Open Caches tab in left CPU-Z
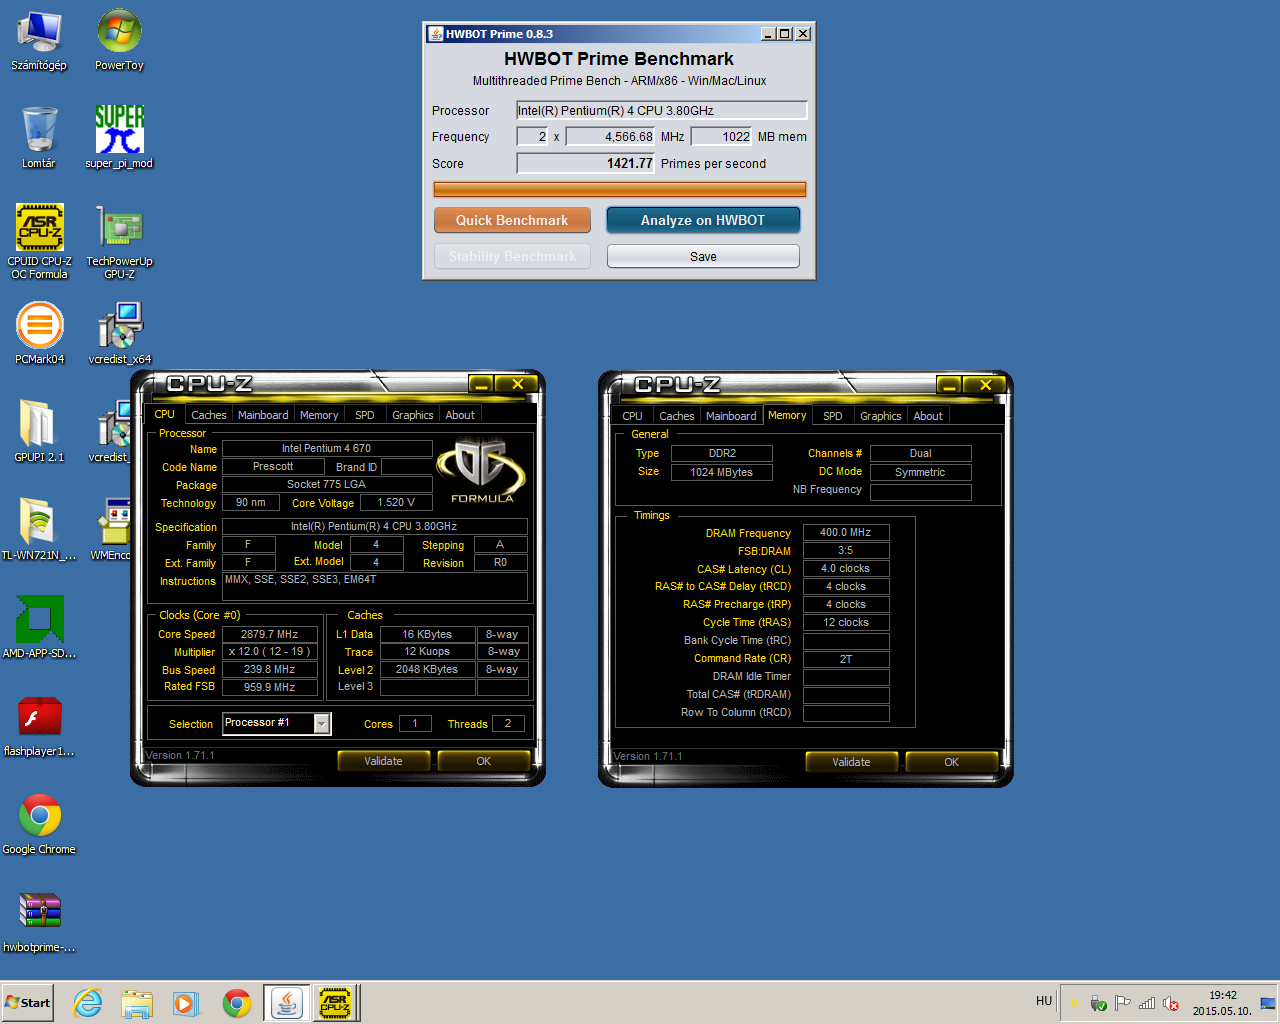 [208, 415]
